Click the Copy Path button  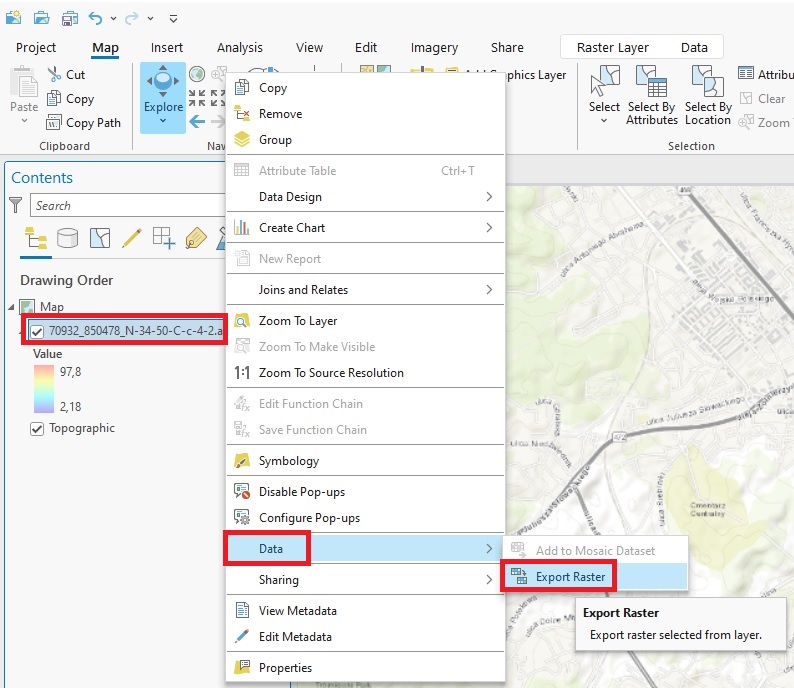click(92, 123)
